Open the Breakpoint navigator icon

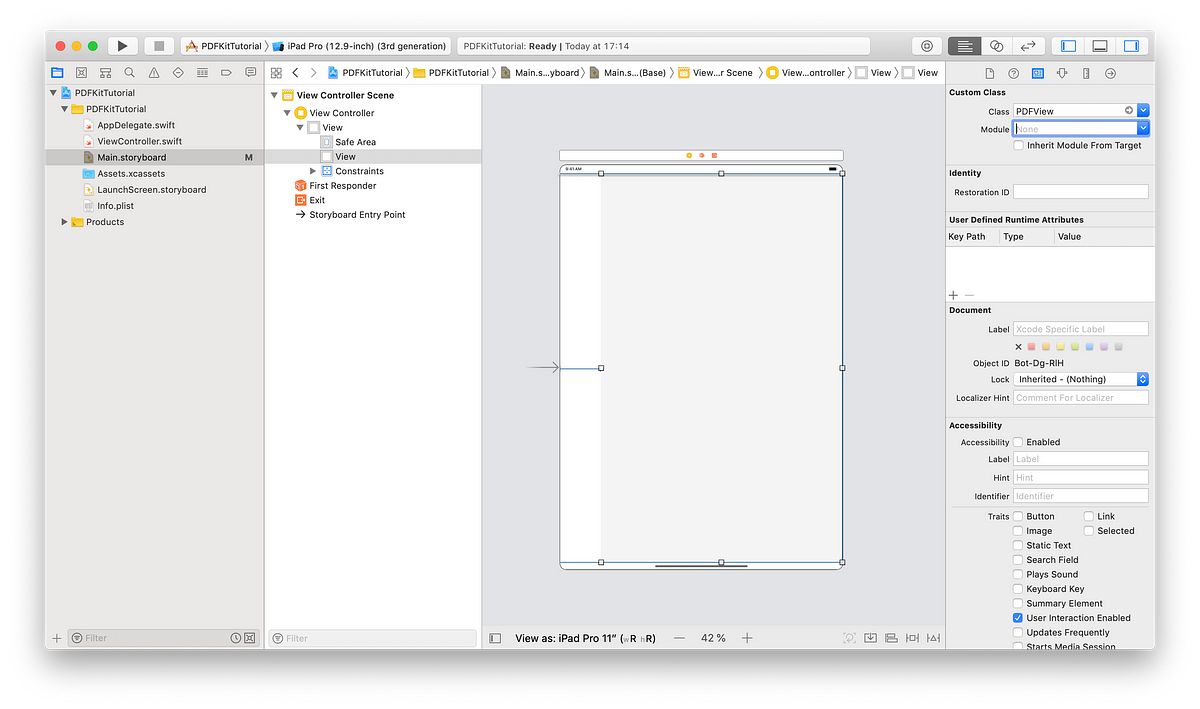click(x=226, y=72)
